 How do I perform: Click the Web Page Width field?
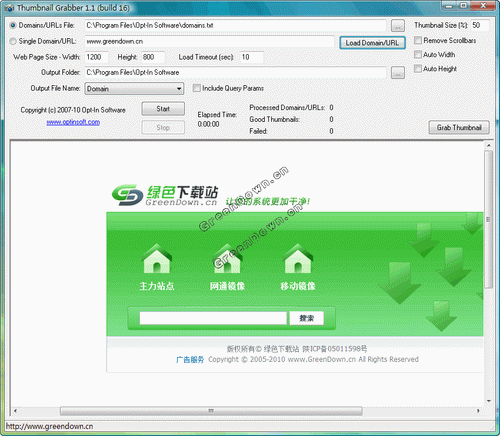(x=97, y=57)
